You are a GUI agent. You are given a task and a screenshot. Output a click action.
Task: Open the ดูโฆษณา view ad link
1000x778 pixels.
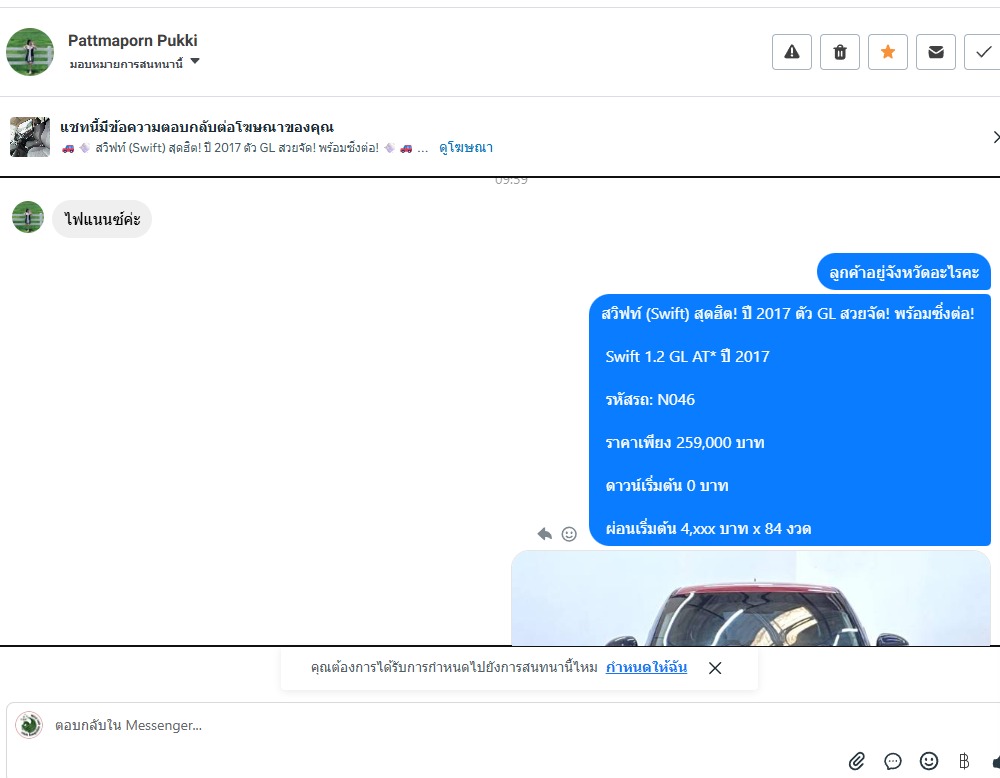click(x=466, y=147)
